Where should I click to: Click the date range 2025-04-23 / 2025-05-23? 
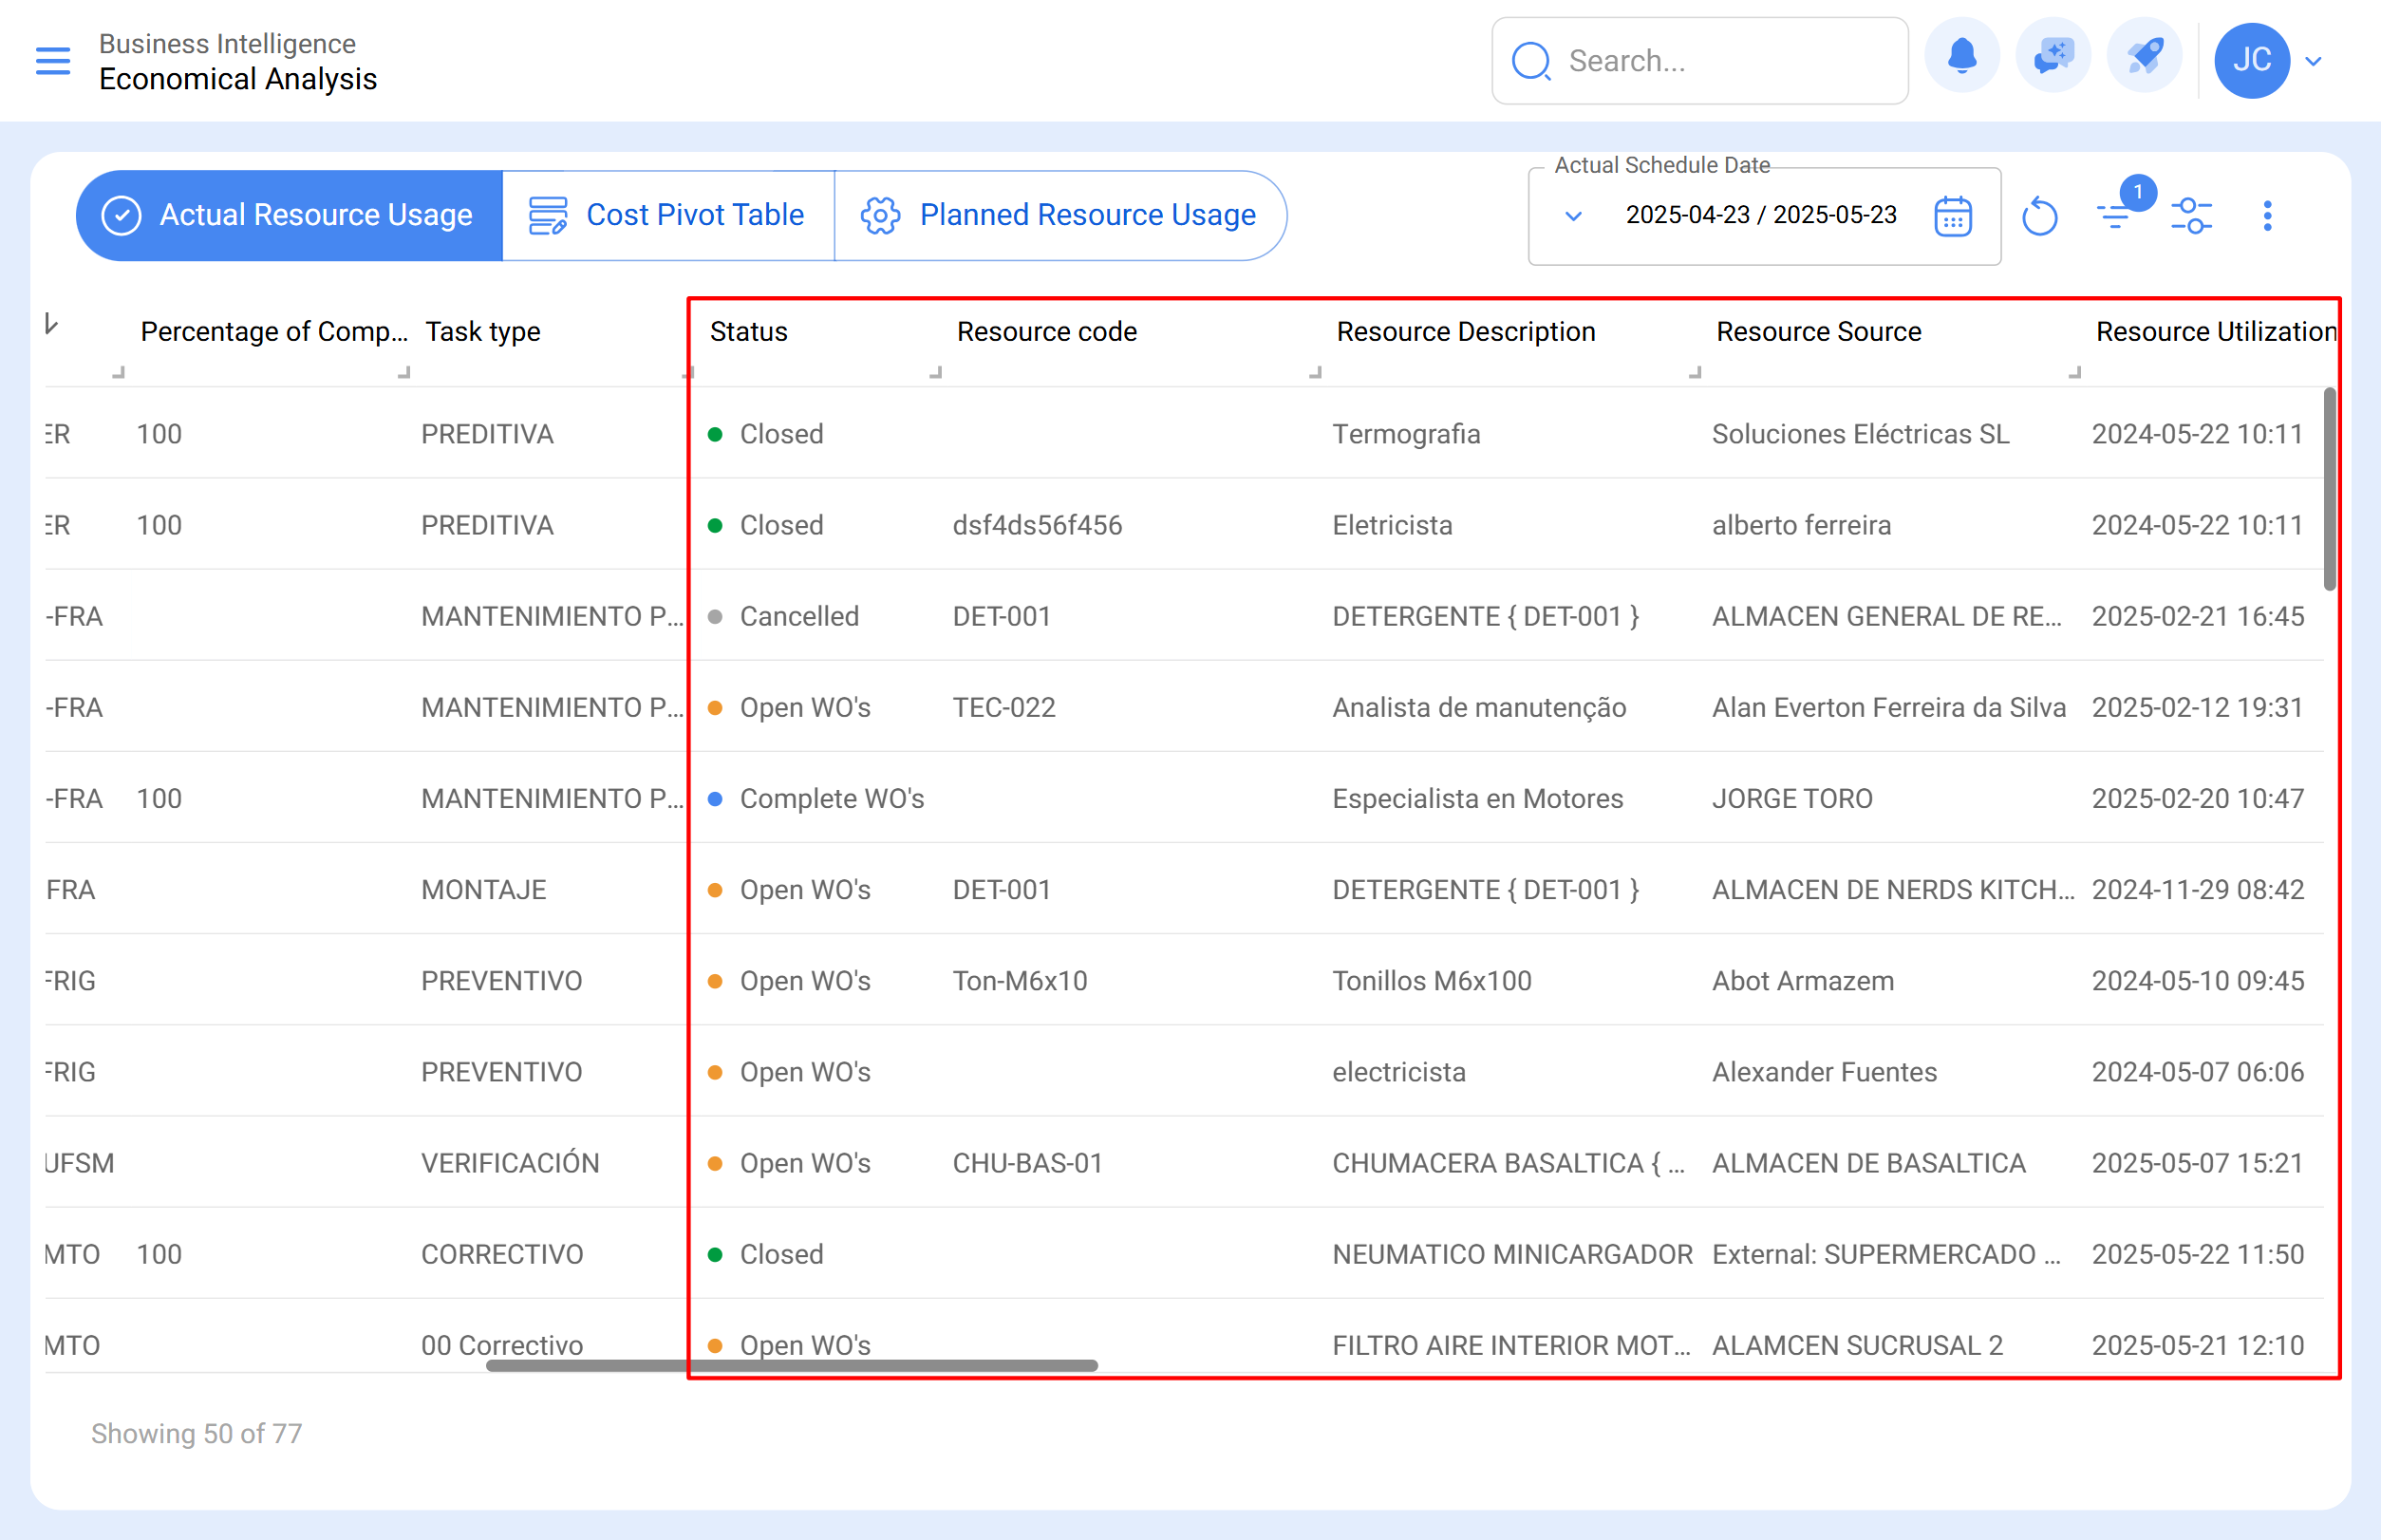pyautogui.click(x=1761, y=215)
